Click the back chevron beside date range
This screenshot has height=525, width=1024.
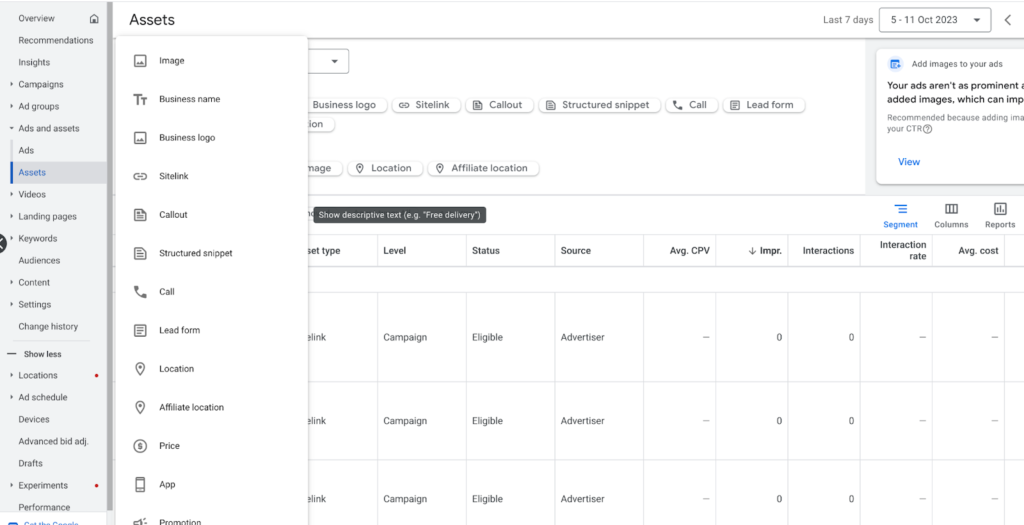(1008, 20)
